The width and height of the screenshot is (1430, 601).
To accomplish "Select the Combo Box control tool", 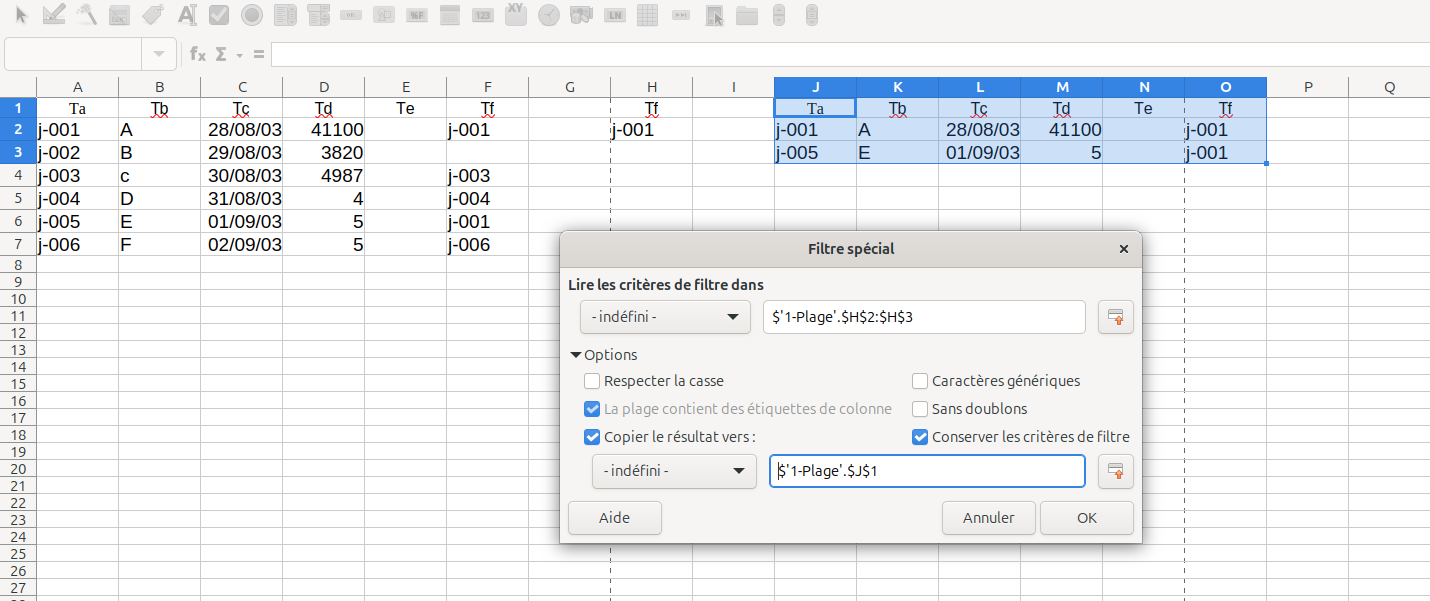I will [318, 15].
